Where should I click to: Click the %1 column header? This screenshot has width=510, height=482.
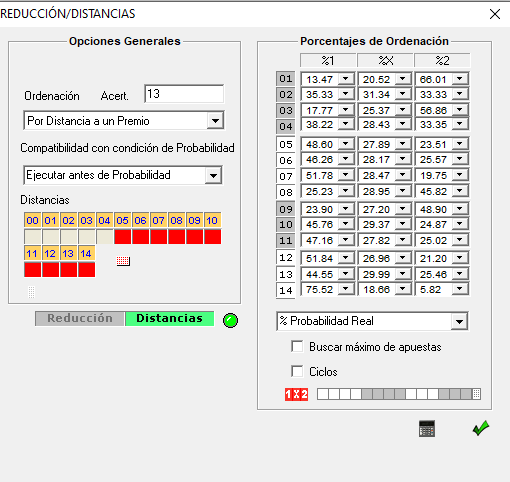pyautogui.click(x=328, y=60)
